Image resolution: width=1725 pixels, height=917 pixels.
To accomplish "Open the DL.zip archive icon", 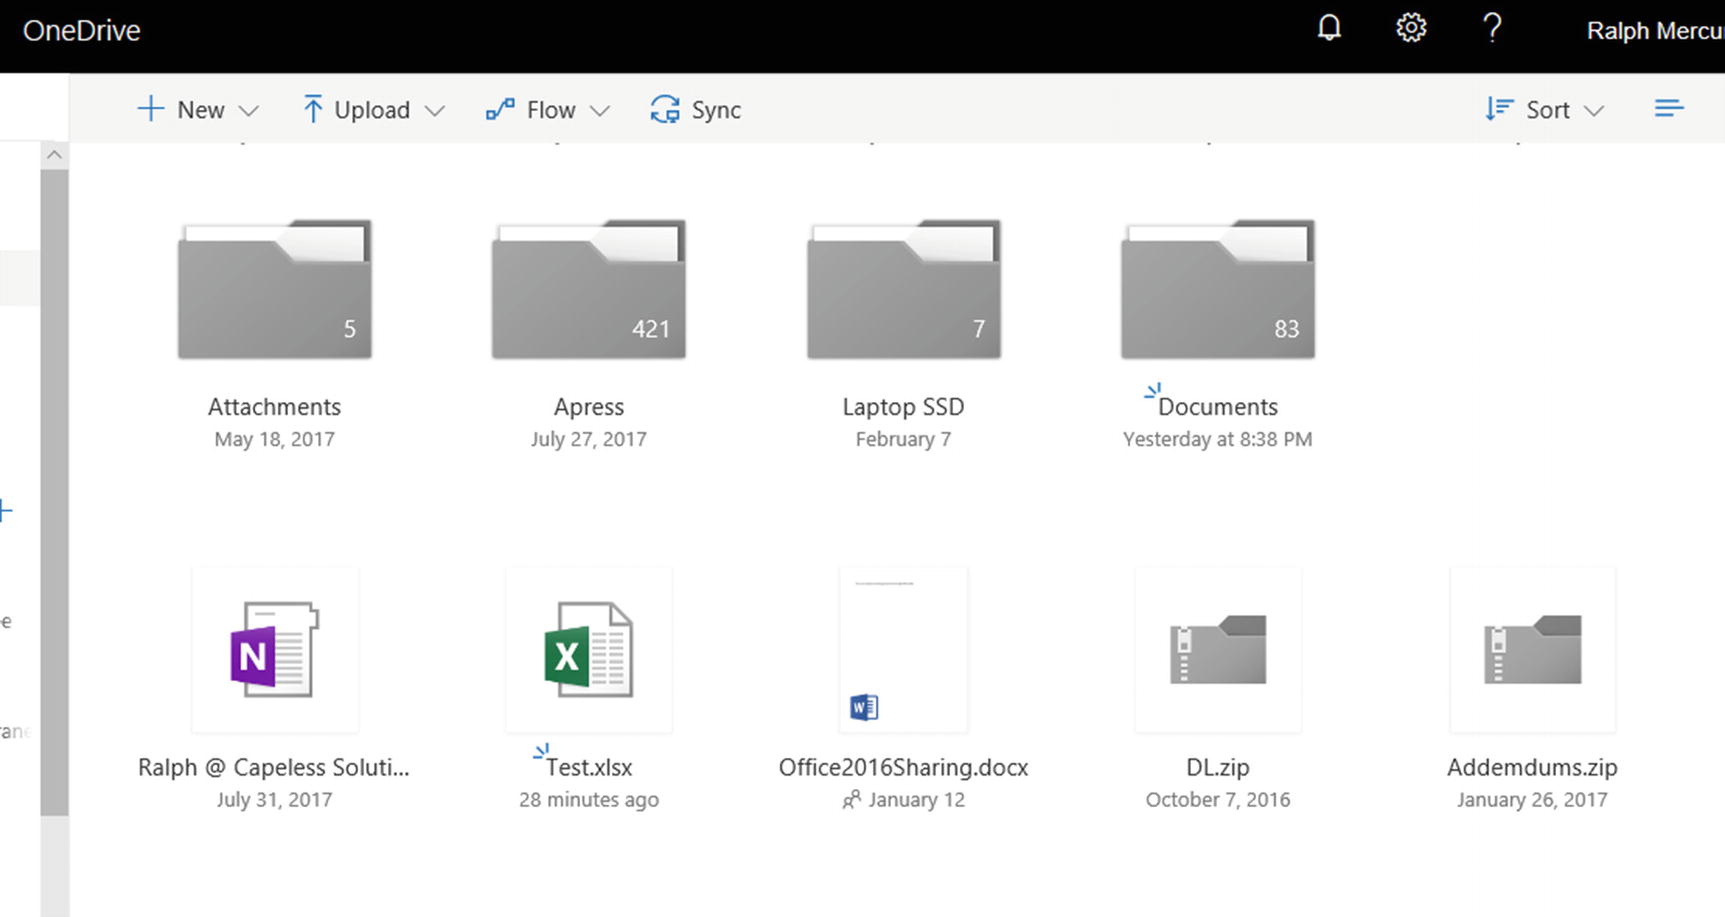I will tap(1218, 650).
